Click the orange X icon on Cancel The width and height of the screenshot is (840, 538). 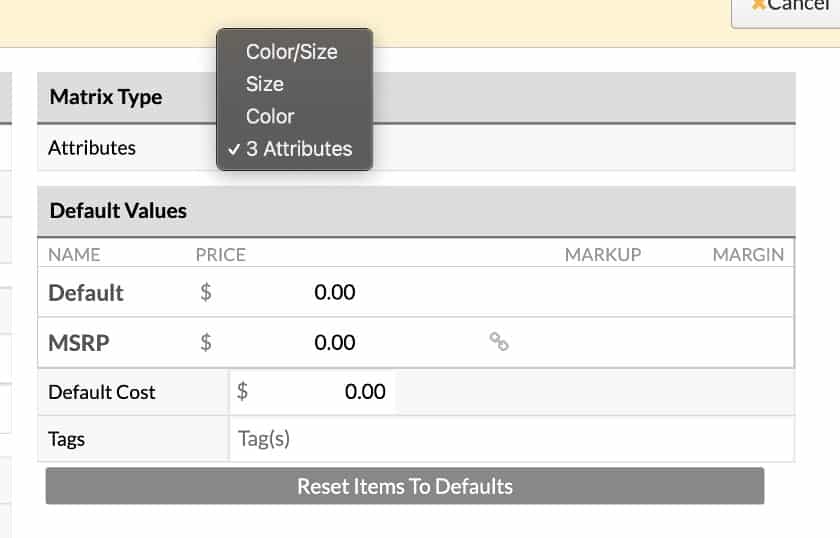(x=758, y=5)
